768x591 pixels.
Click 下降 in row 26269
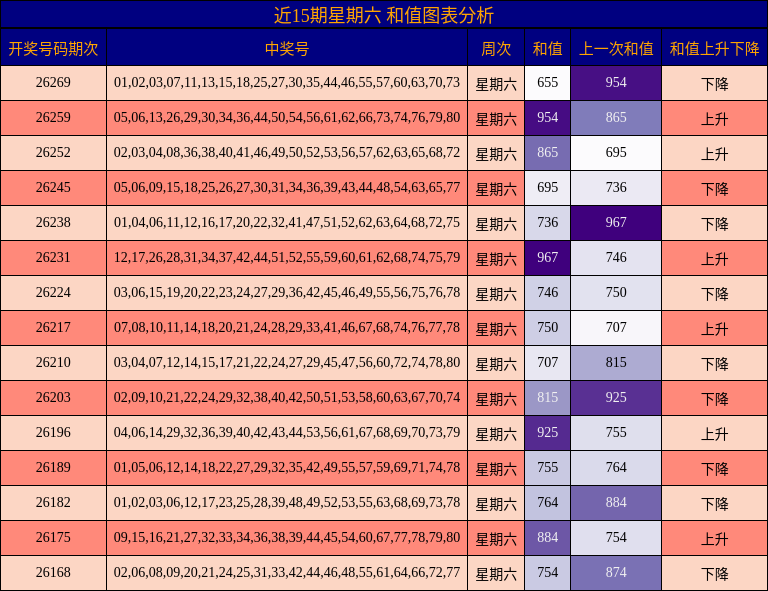(x=715, y=84)
